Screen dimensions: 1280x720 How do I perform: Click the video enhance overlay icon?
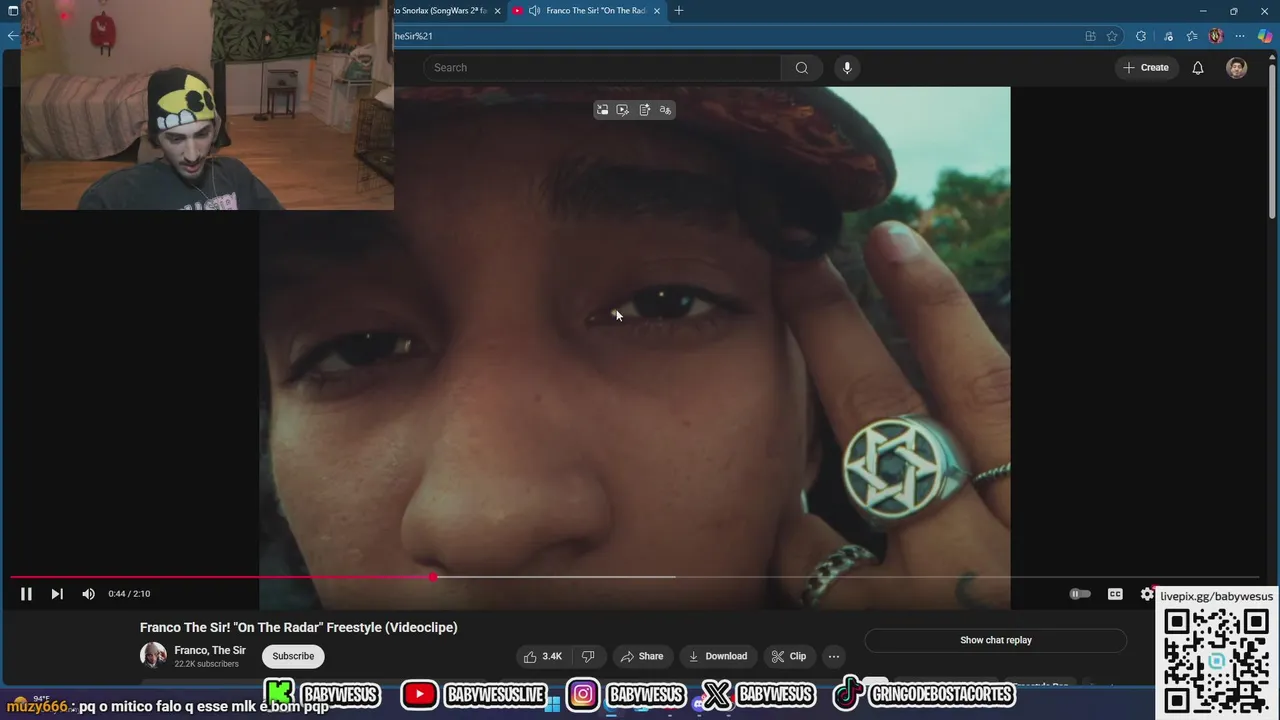[623, 110]
